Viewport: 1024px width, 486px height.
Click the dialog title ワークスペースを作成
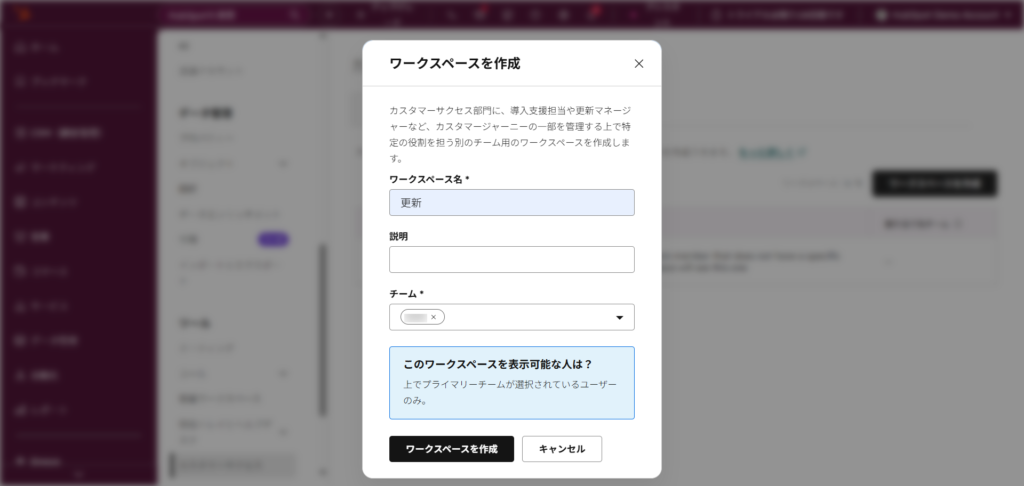[455, 63]
